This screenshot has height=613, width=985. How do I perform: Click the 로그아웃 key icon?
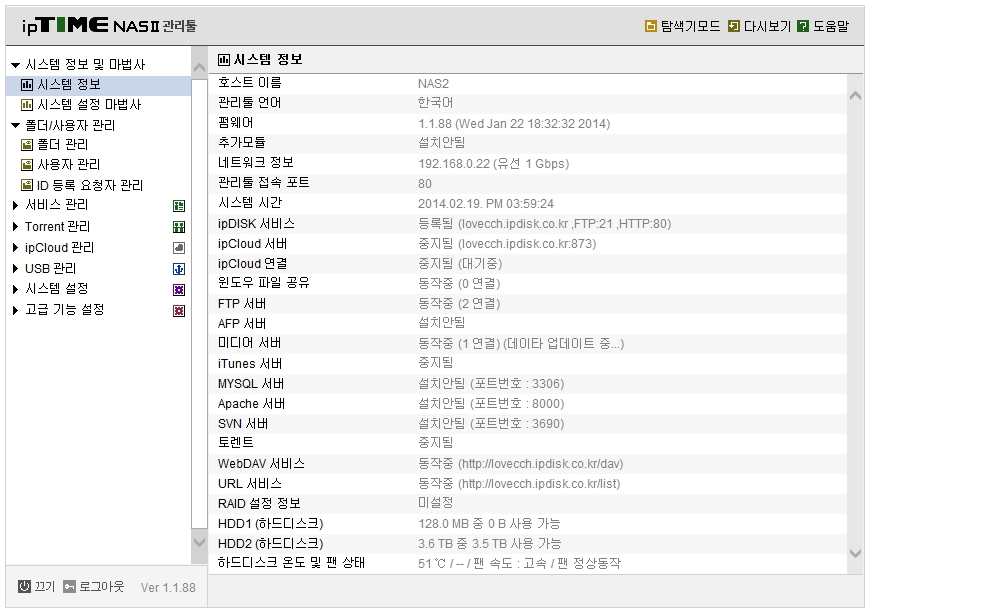(x=69, y=586)
